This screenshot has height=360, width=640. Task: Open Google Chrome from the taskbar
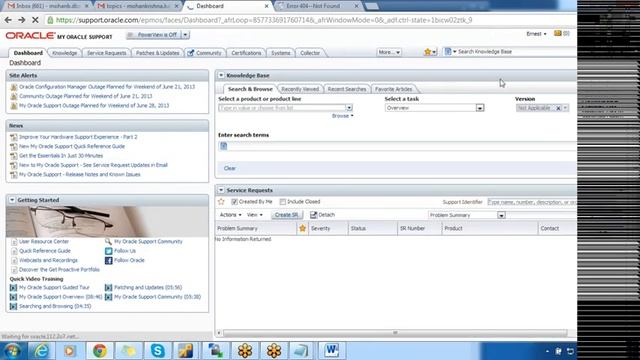(x=99, y=351)
